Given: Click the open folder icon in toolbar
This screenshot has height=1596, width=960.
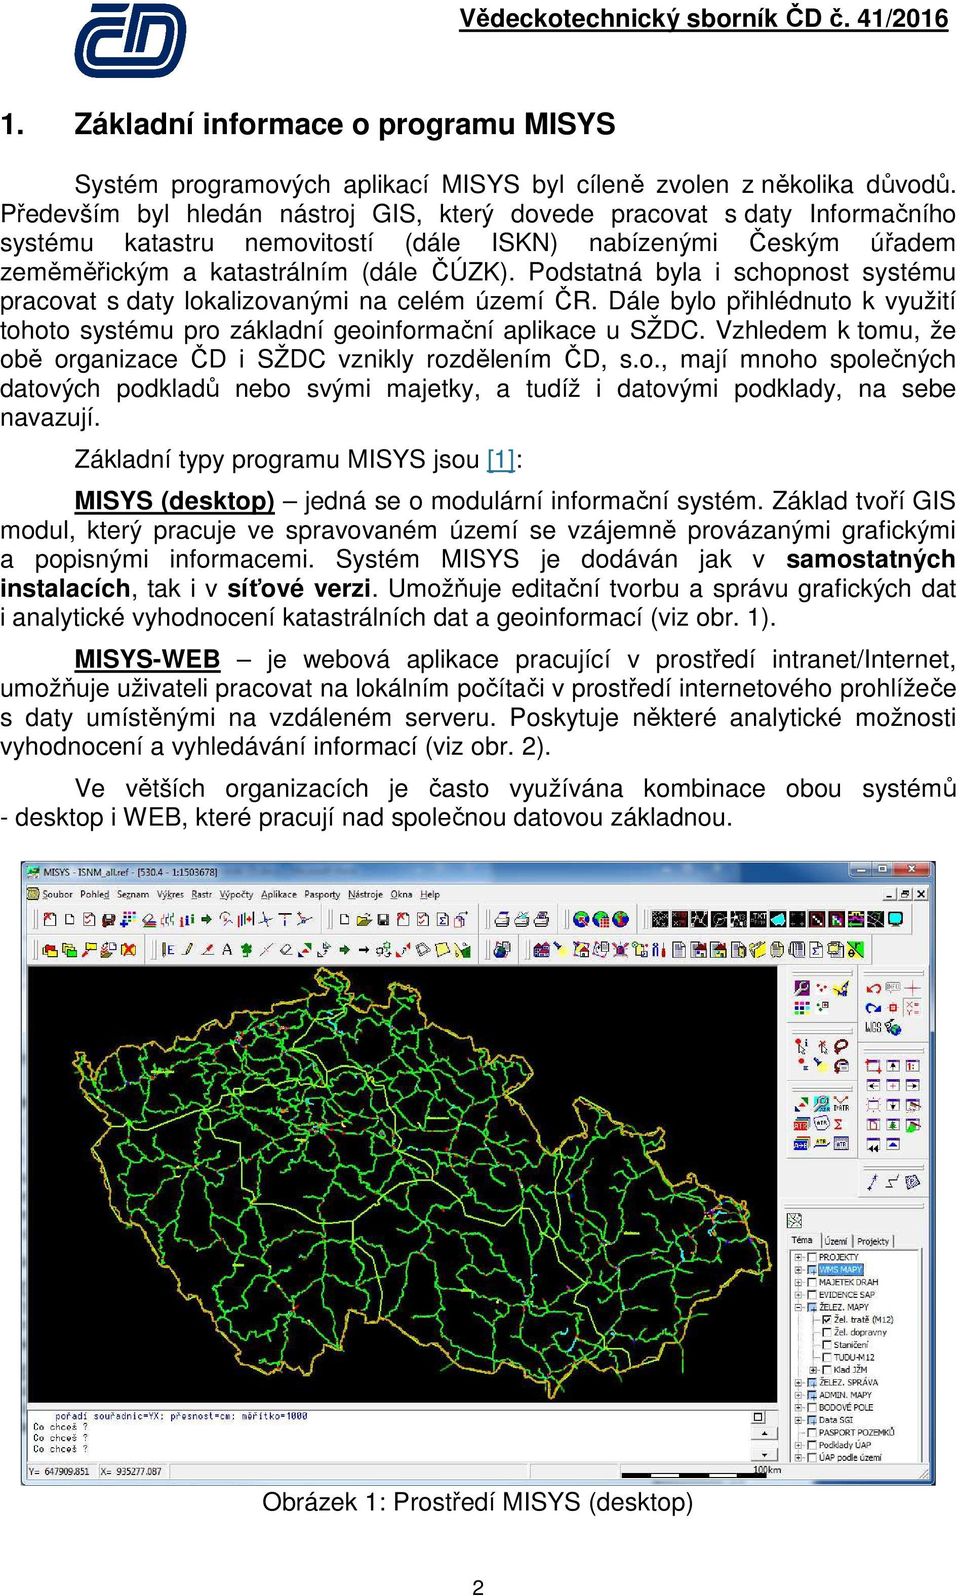Looking at the screenshot, I should coord(364,919).
